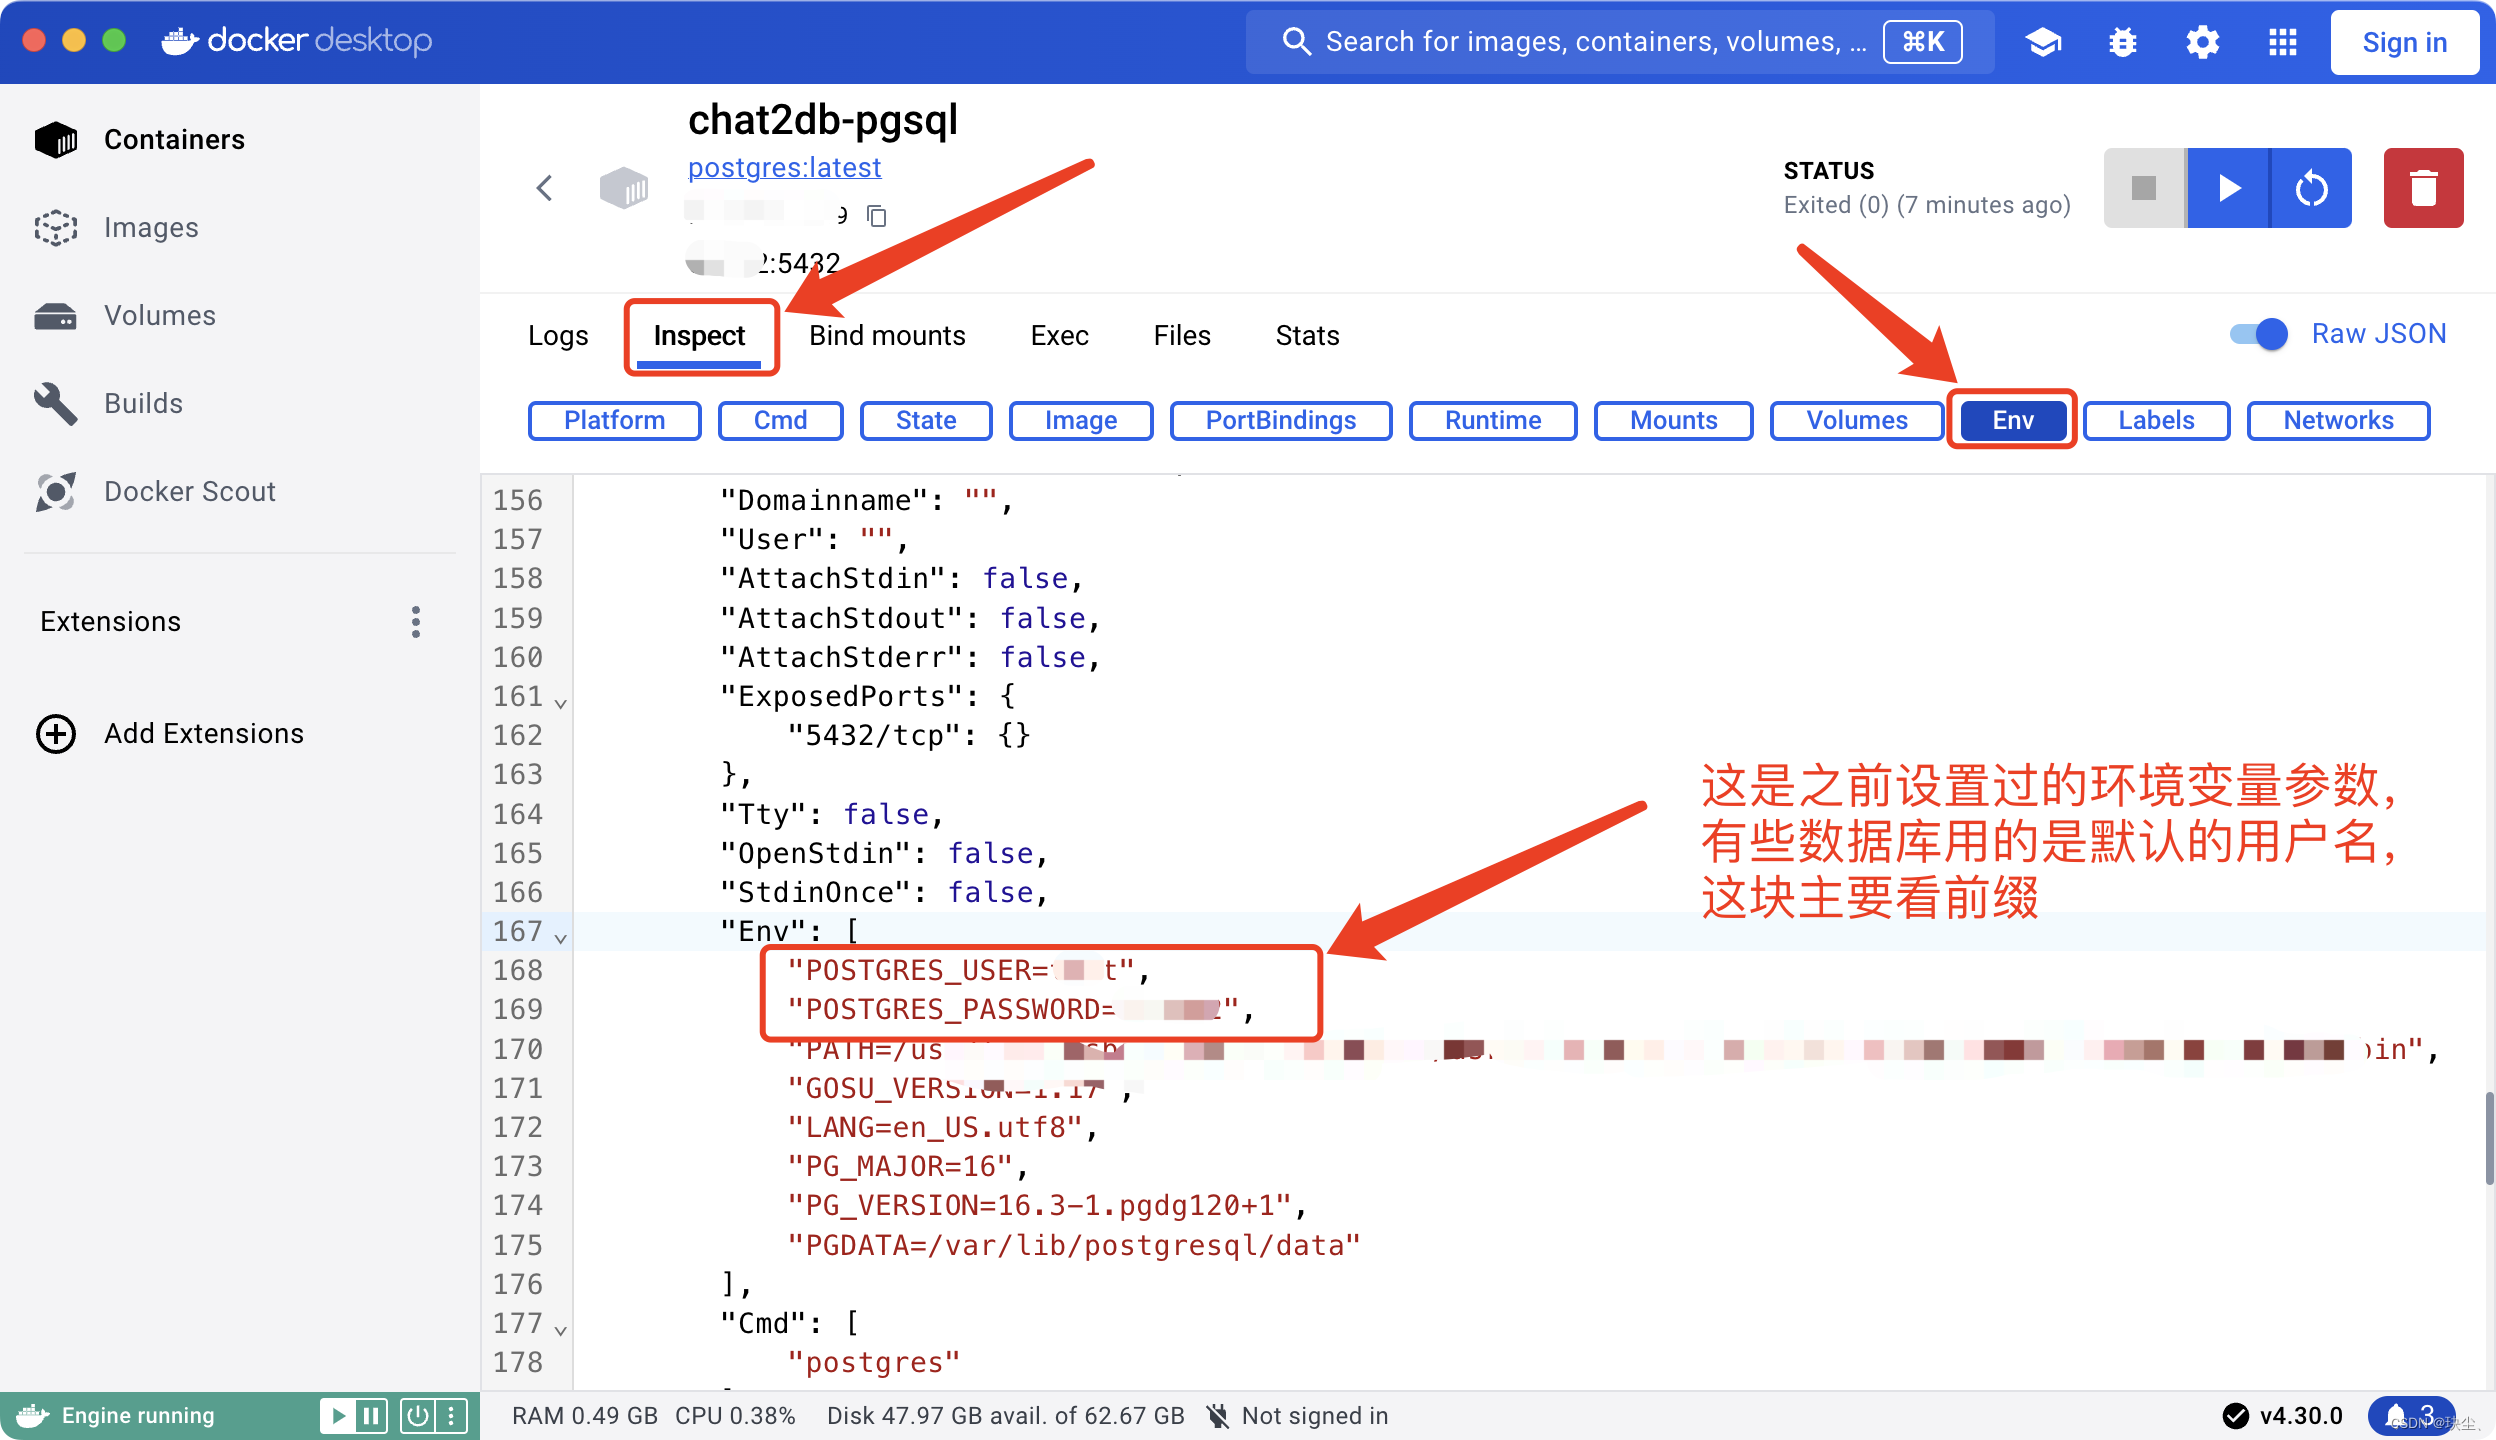Toggle the Raw JSON switch
This screenshot has width=2496, height=1440.
2259,334
